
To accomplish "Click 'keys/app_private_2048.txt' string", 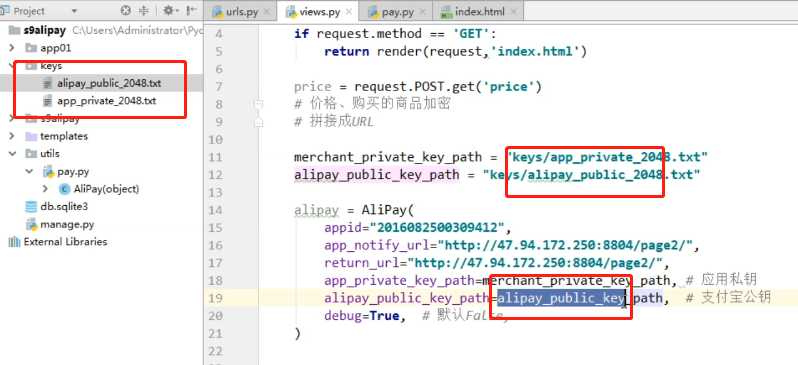I will pos(607,157).
